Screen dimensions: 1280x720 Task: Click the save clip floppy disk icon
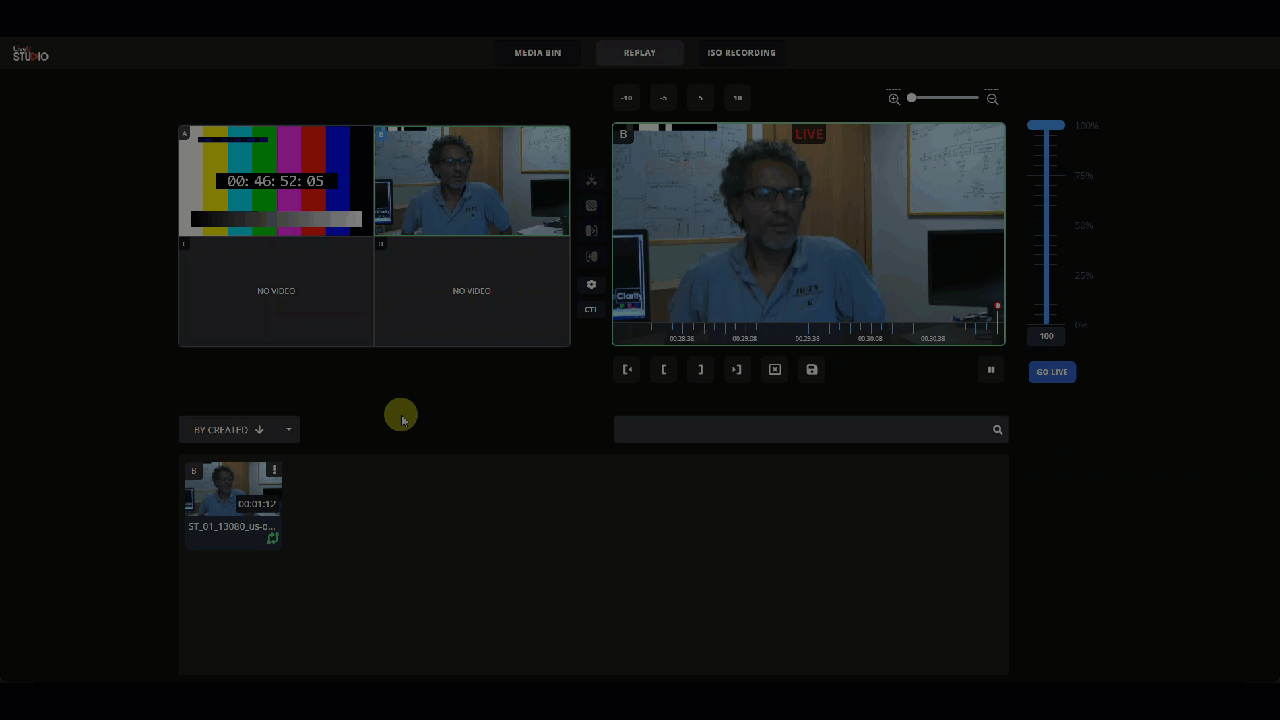pyautogui.click(x=812, y=370)
